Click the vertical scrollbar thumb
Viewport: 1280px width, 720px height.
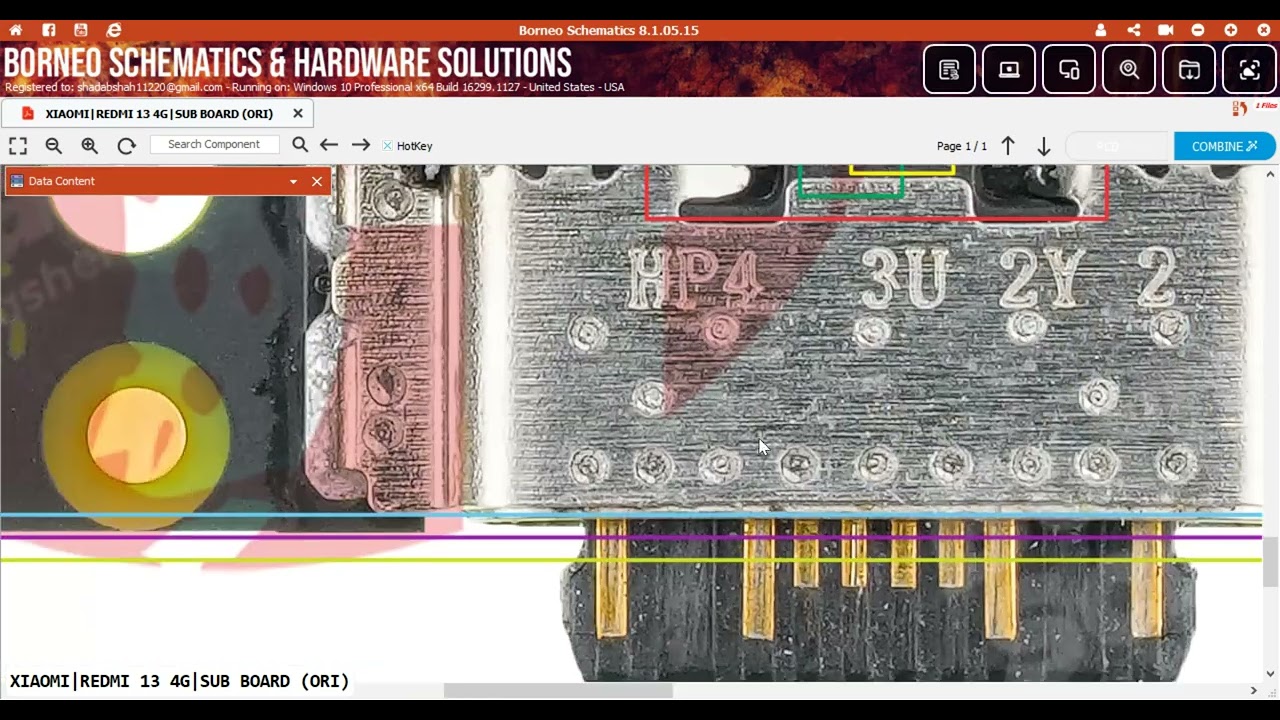tap(1270, 561)
